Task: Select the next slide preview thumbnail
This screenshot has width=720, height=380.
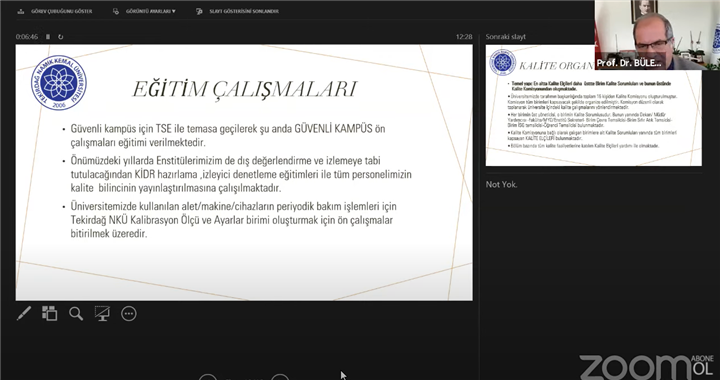Action: click(x=593, y=105)
